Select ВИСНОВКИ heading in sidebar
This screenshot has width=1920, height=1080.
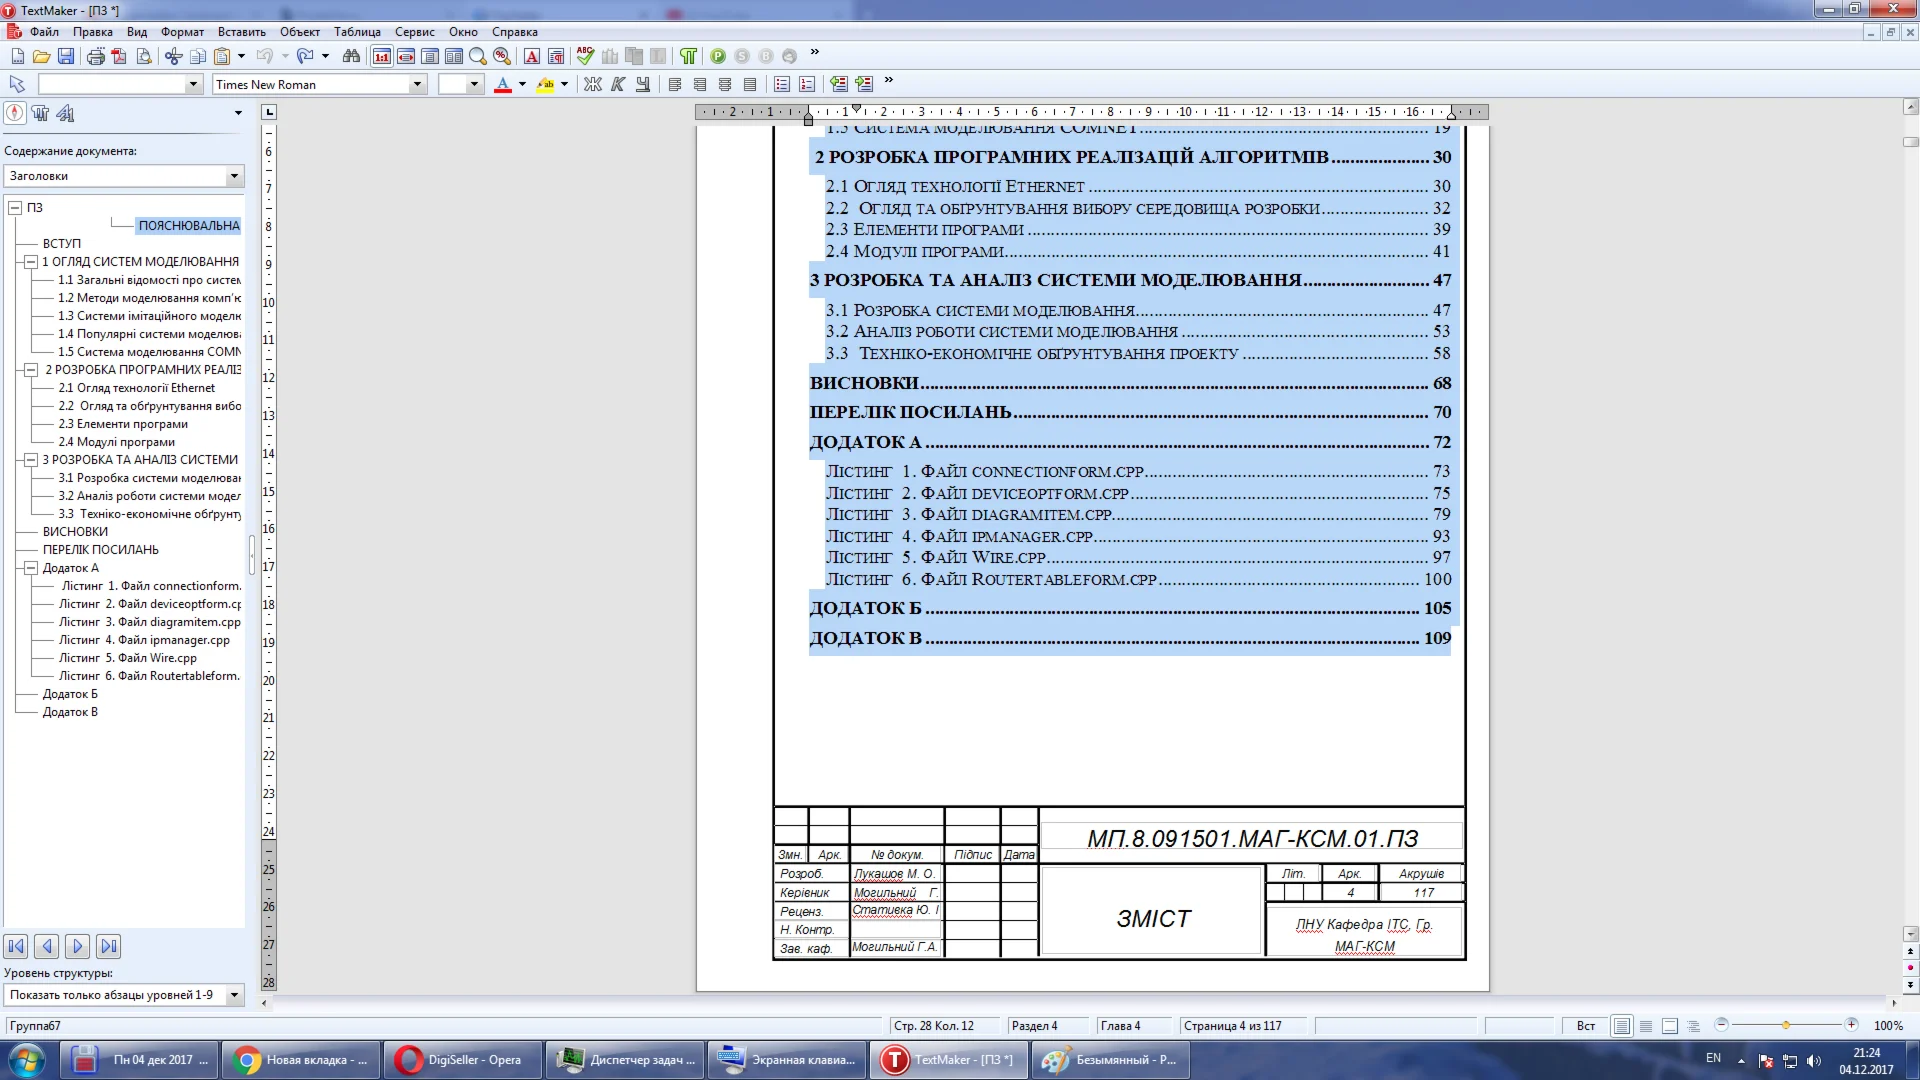coord(75,532)
